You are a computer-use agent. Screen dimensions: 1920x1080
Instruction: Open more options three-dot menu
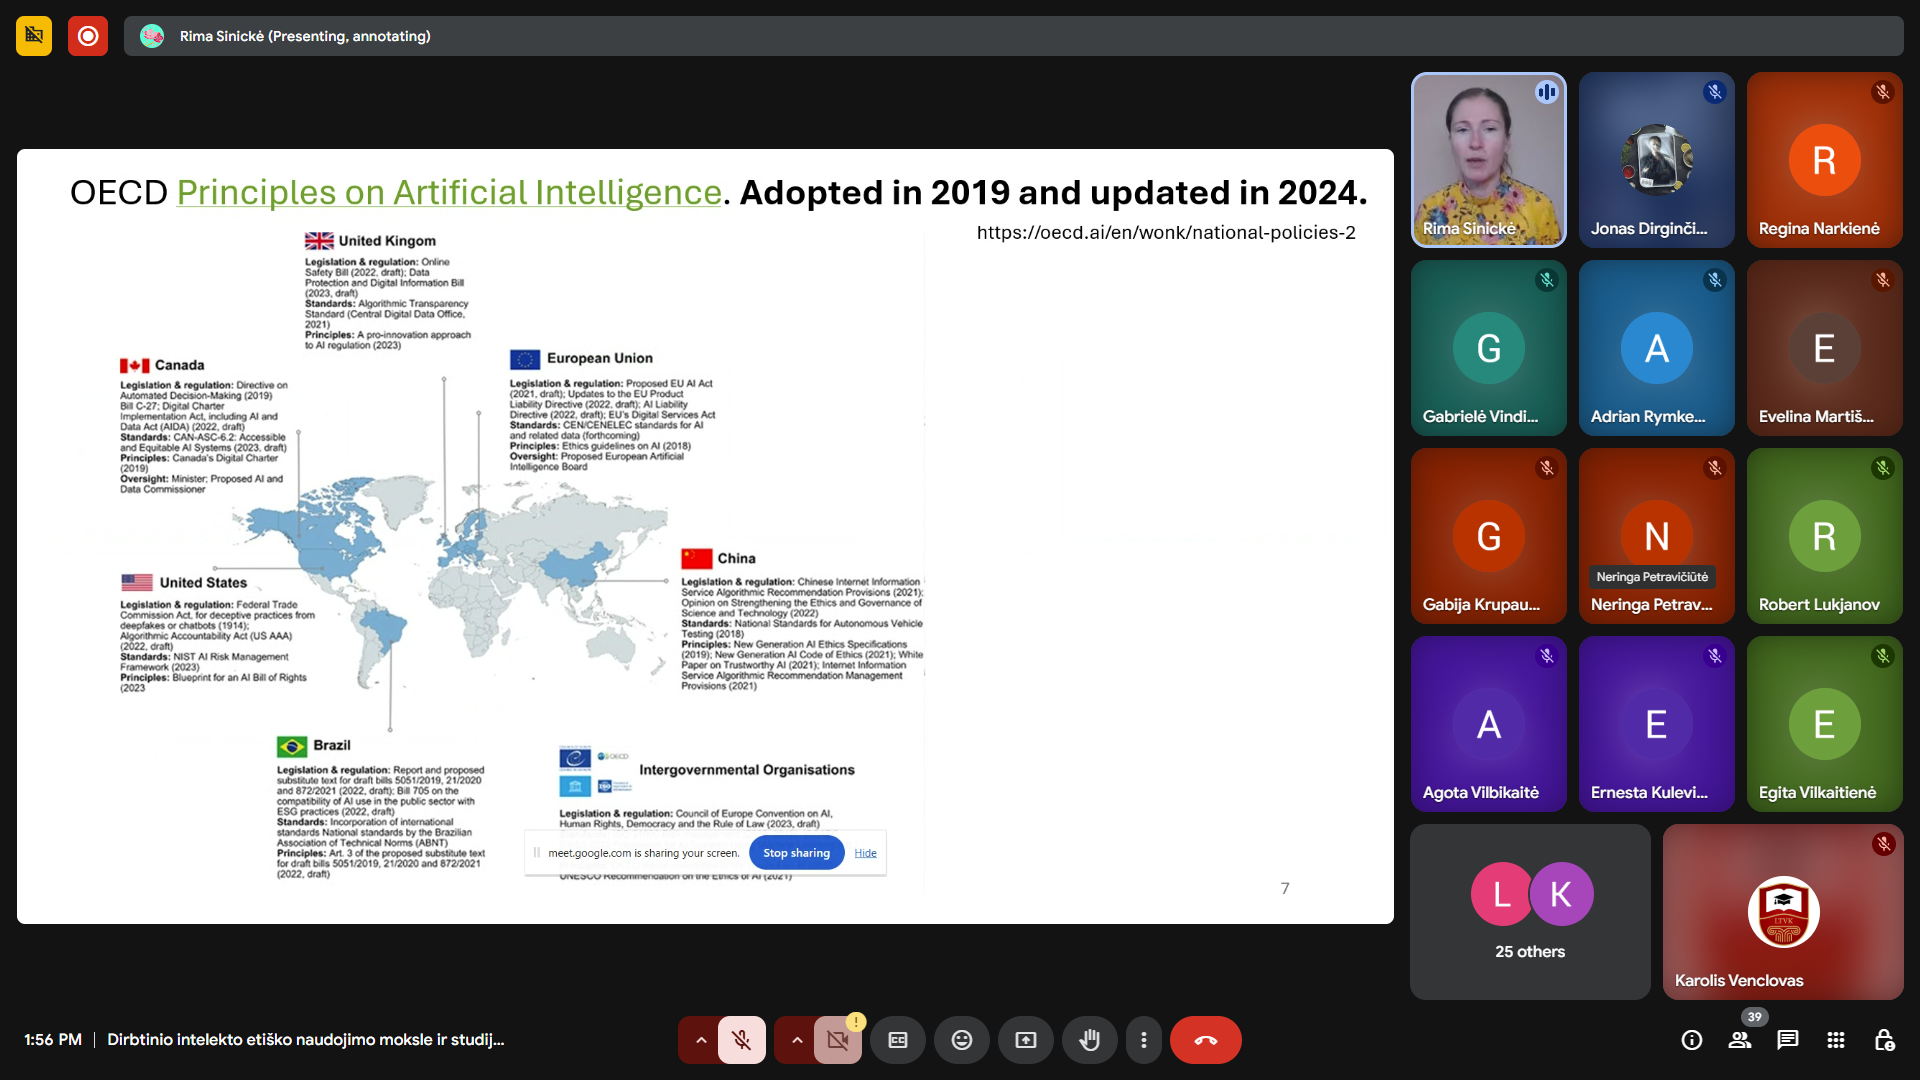1144,1040
